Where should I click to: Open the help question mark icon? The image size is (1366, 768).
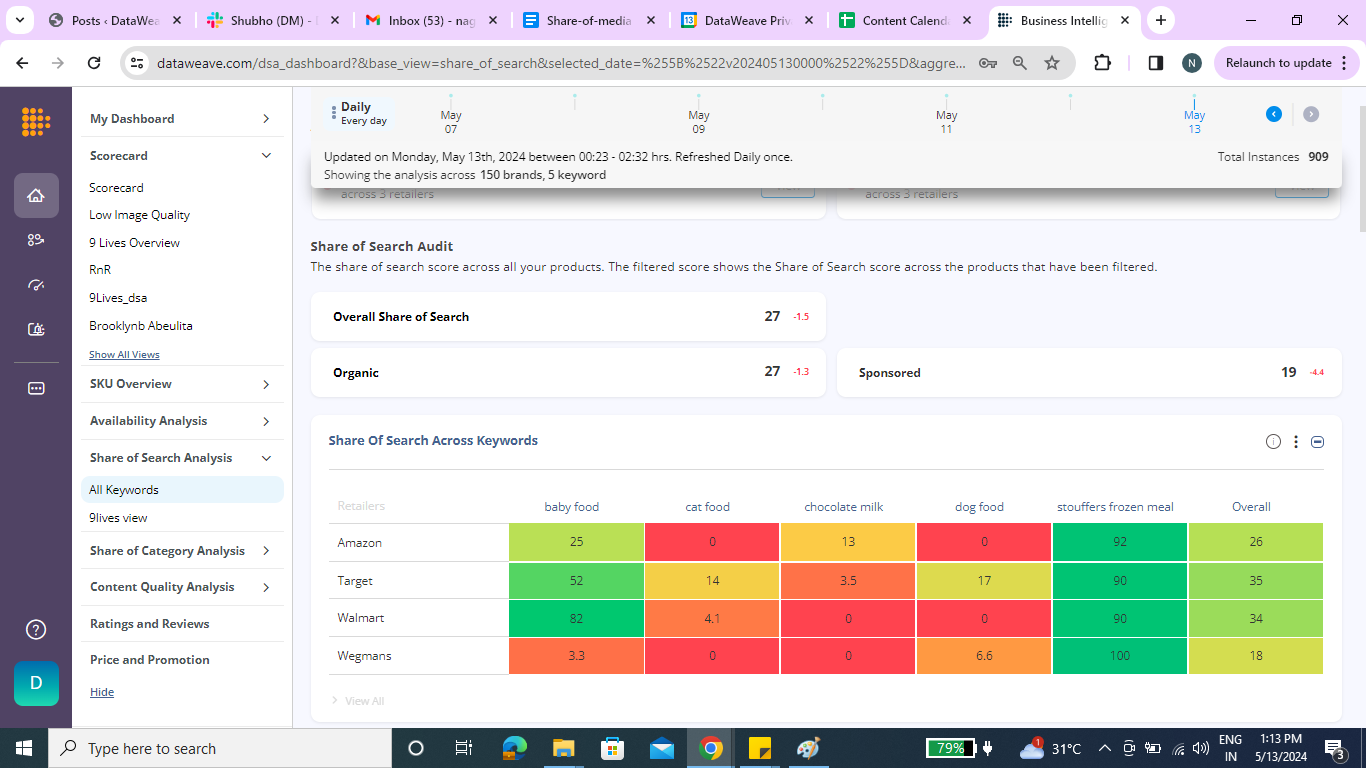36,629
